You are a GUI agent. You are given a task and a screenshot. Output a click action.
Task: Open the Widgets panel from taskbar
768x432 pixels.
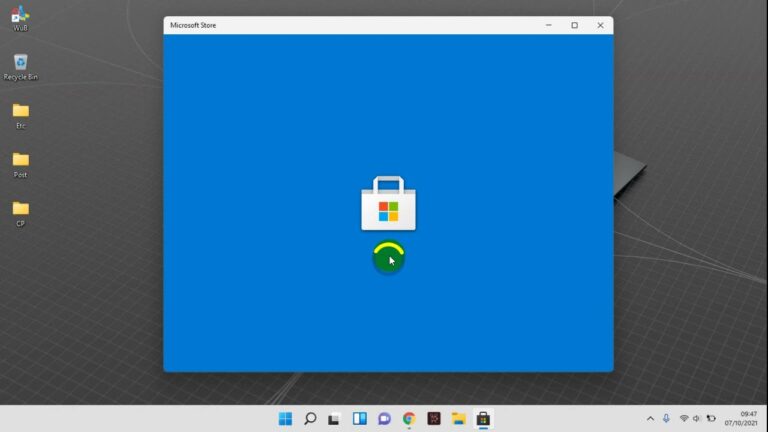(x=360, y=419)
